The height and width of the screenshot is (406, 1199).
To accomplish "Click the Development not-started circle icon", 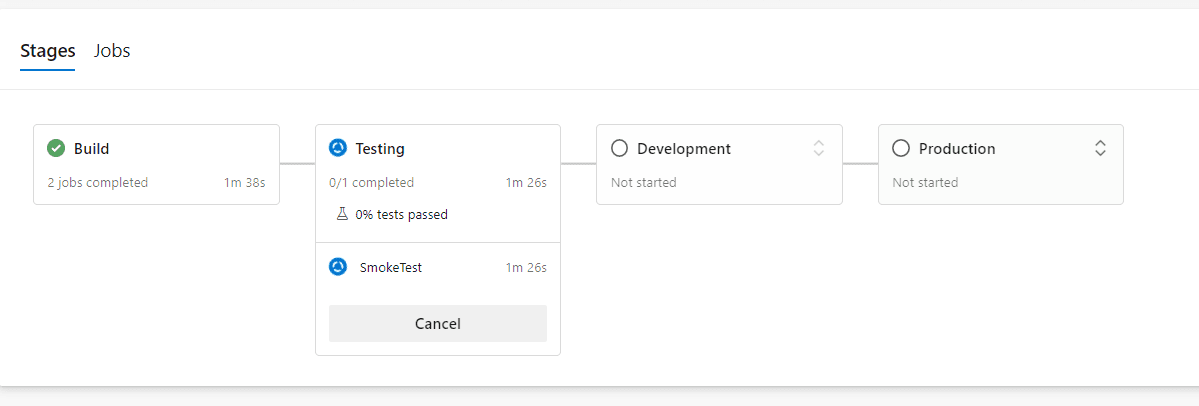I will click(619, 149).
